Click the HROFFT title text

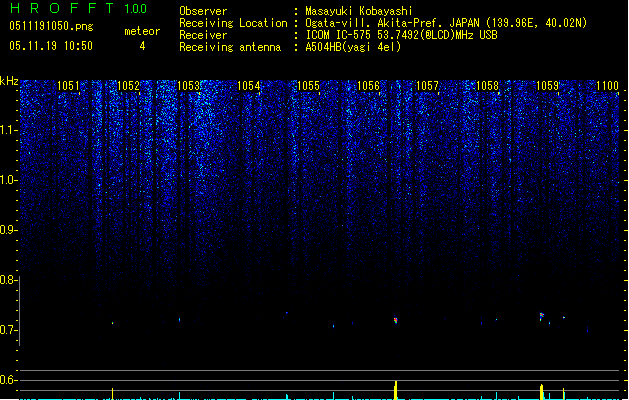pyautogui.click(x=62, y=8)
